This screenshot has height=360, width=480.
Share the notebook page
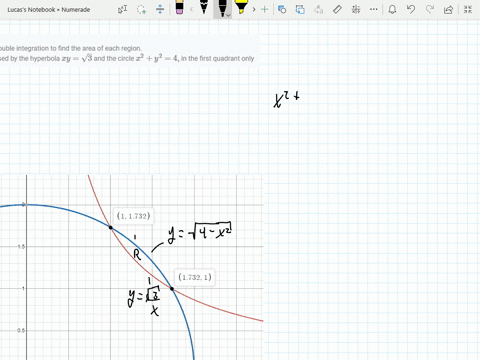pos(448,10)
